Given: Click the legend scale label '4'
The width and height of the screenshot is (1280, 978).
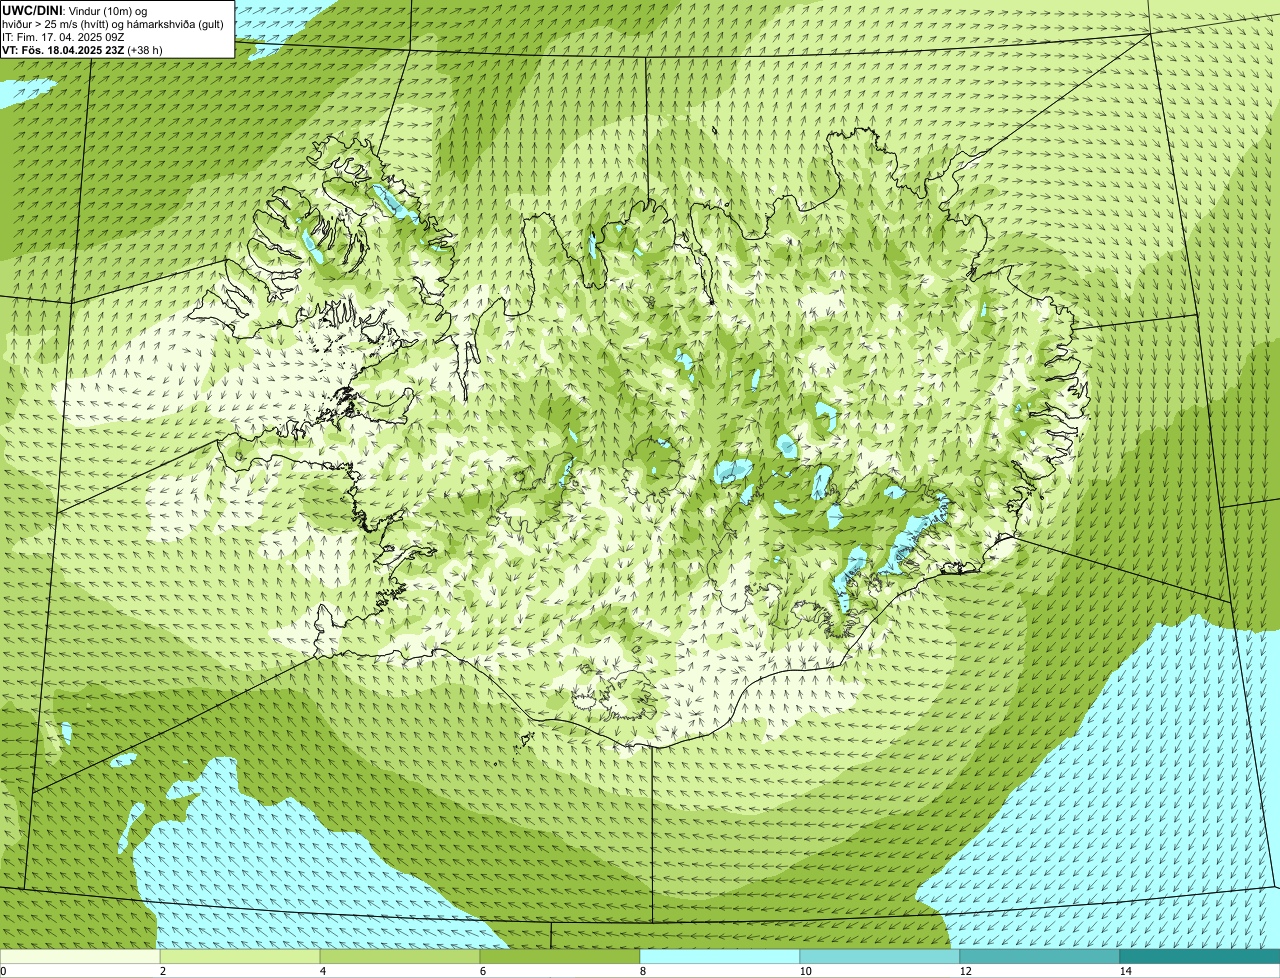Looking at the screenshot, I should (x=322, y=971).
